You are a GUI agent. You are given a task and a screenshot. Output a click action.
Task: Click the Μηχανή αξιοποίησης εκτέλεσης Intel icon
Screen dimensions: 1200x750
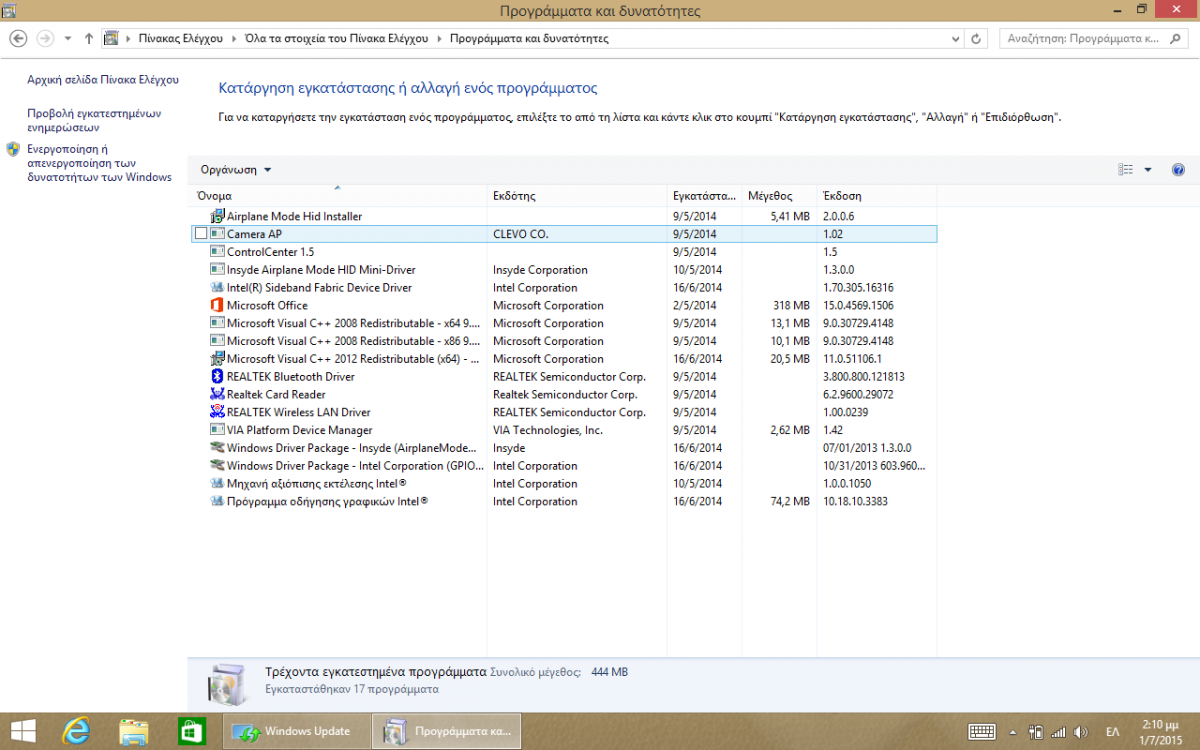pyautogui.click(x=218, y=483)
